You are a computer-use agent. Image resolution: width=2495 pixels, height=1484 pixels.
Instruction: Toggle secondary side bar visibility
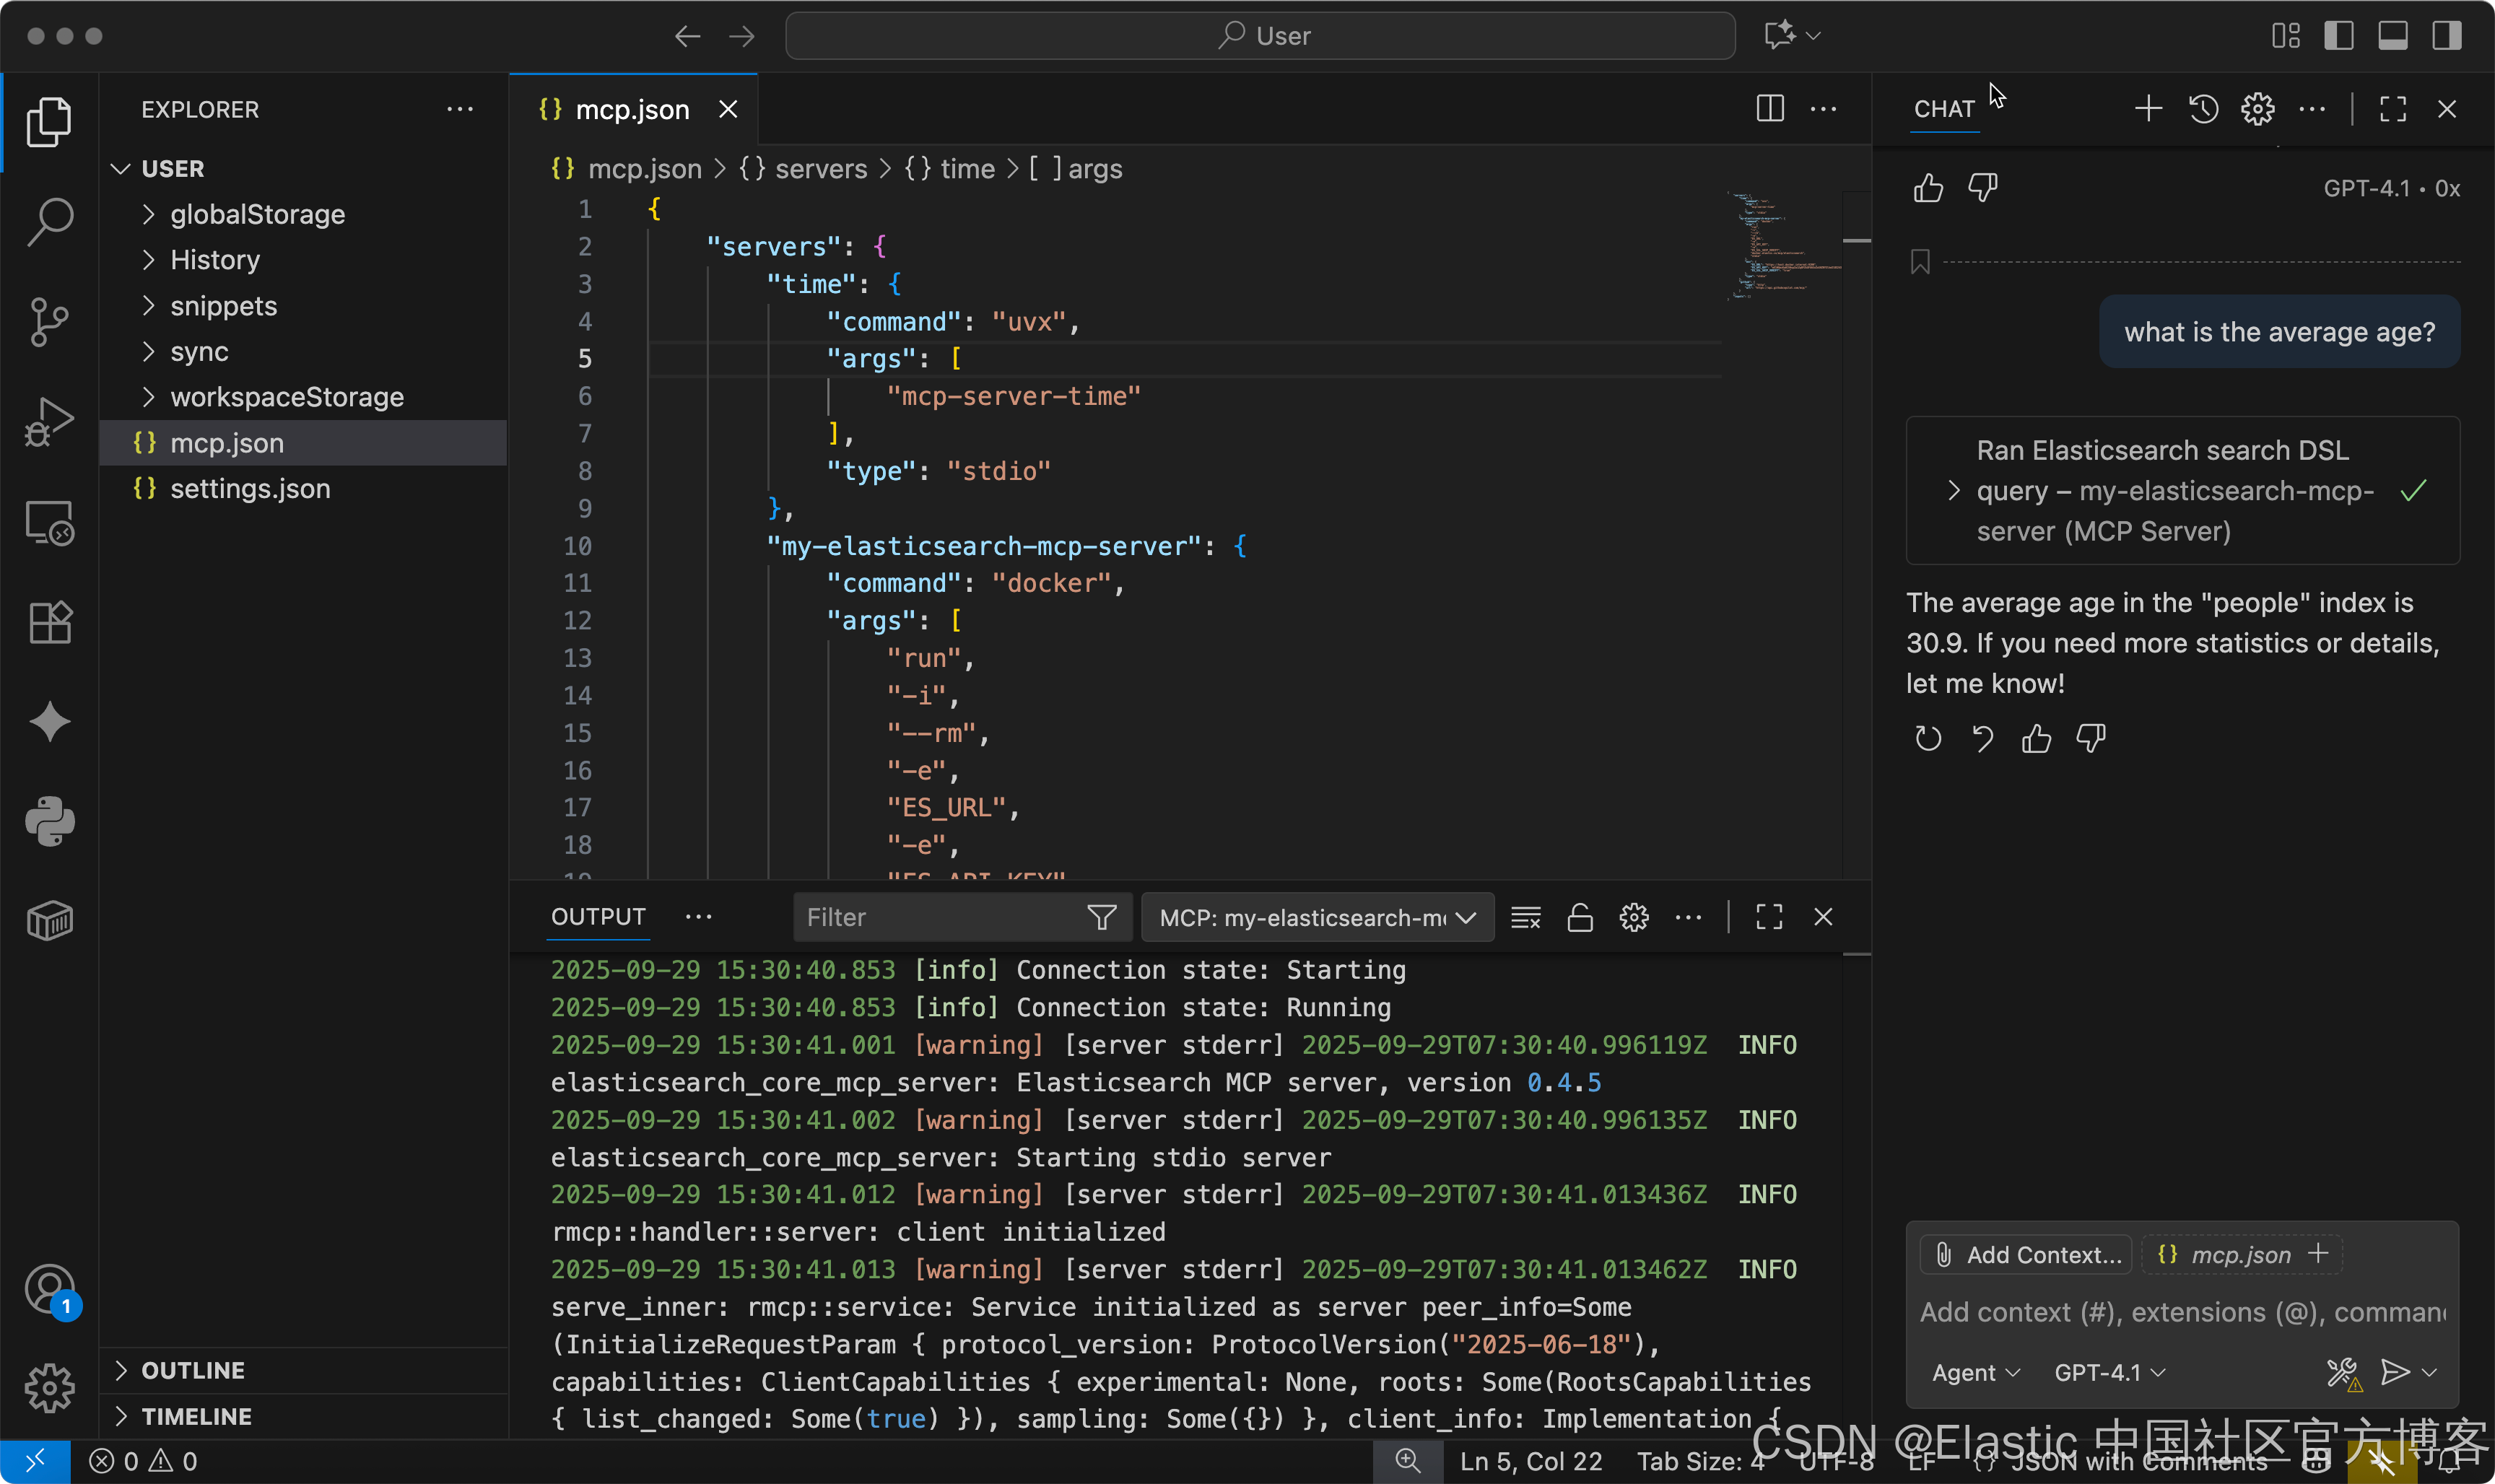click(x=2446, y=36)
